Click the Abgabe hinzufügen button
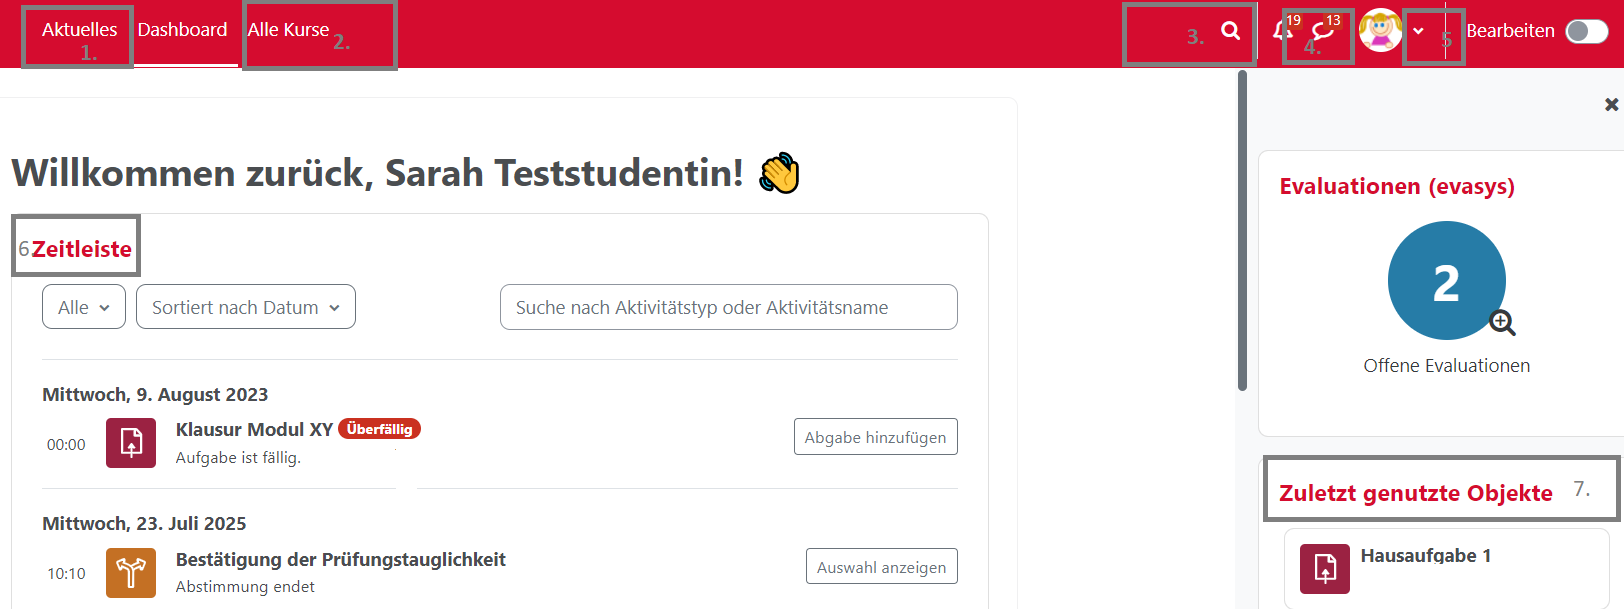The width and height of the screenshot is (1624, 609). point(875,437)
